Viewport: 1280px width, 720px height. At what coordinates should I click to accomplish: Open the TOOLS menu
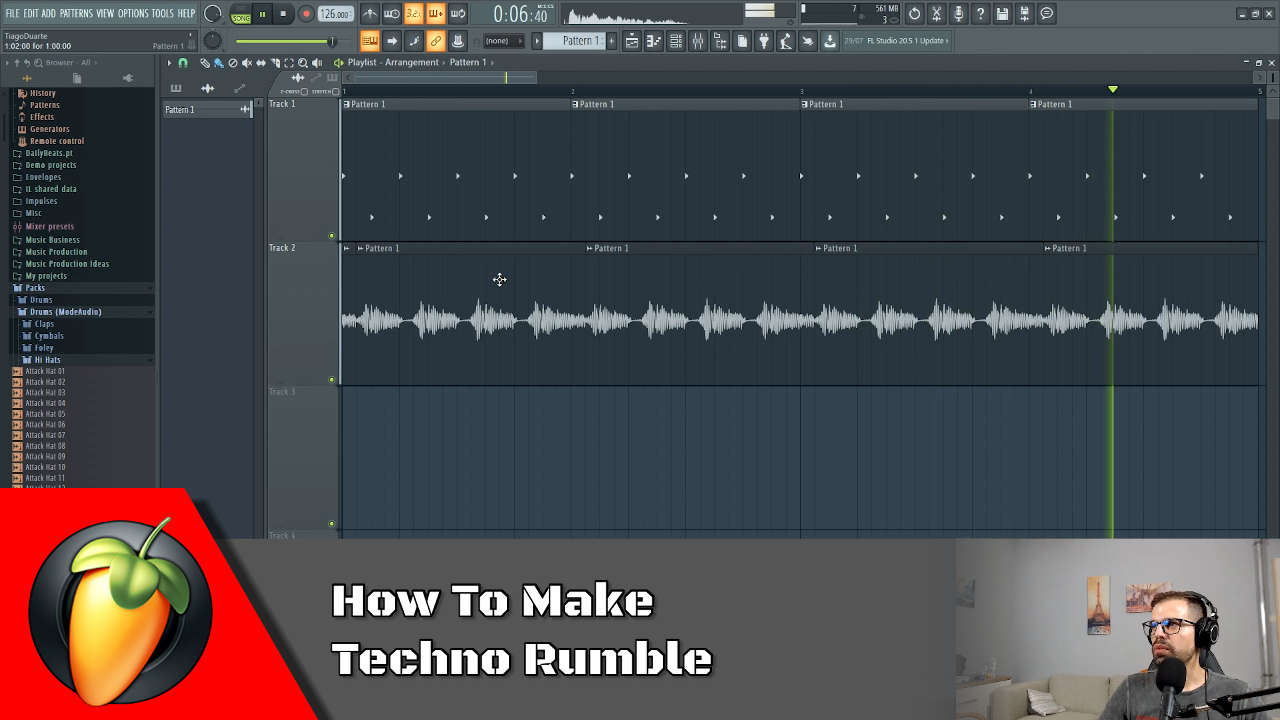point(162,14)
